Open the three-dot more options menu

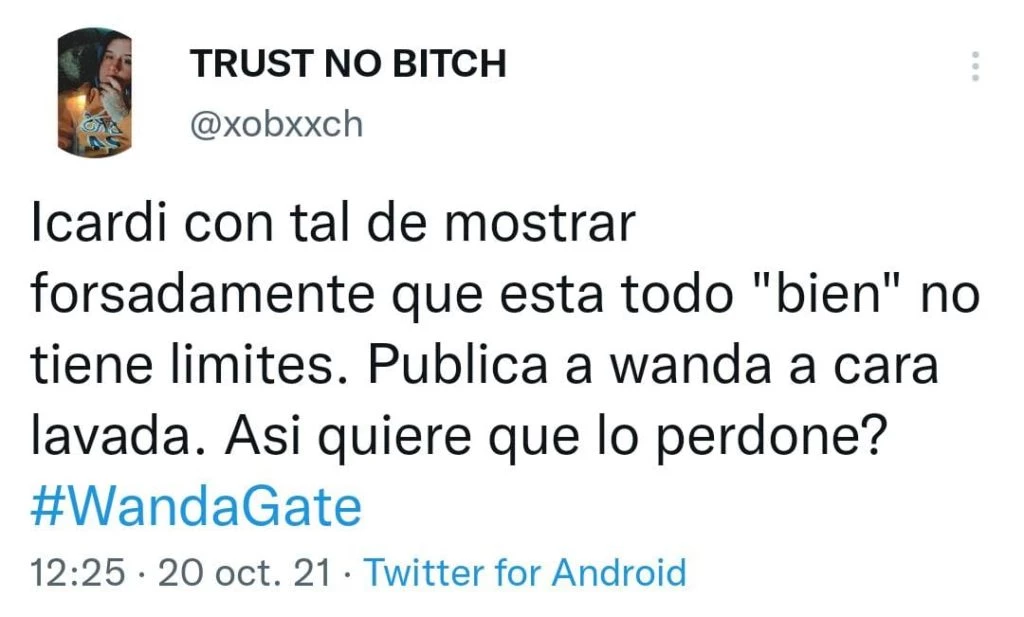click(x=975, y=66)
